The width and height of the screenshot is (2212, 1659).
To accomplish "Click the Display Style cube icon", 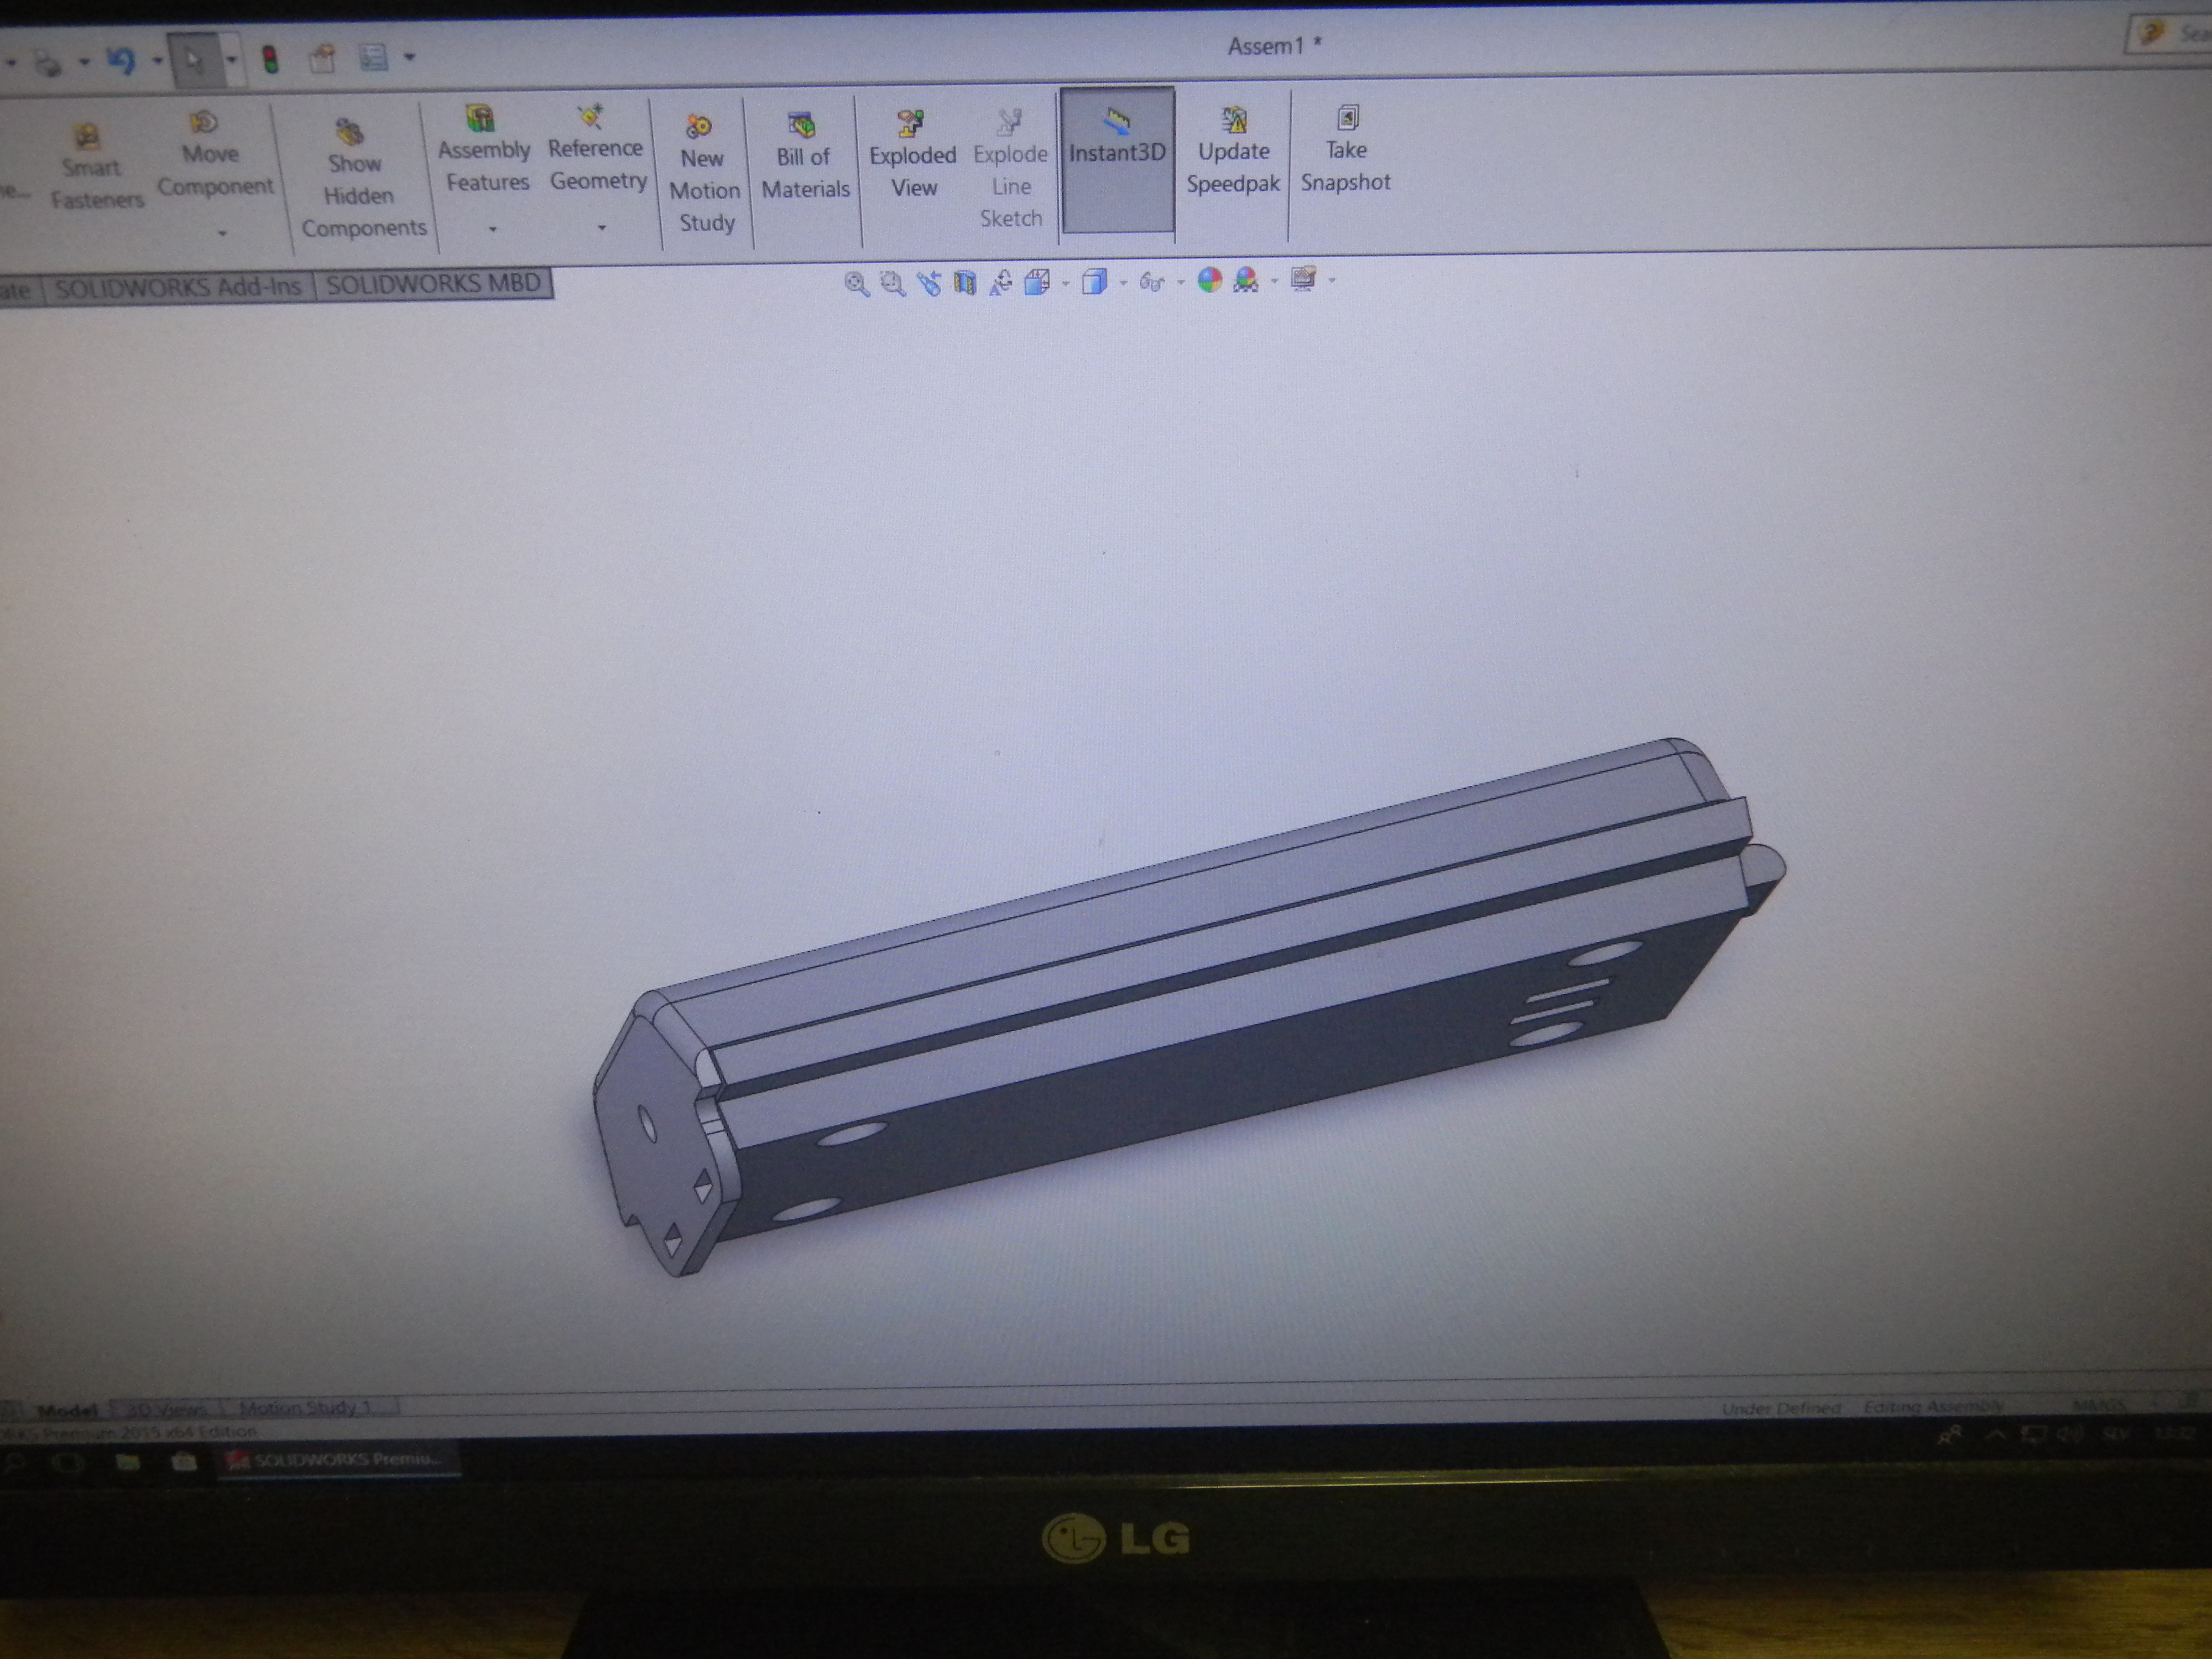I will point(1095,281).
